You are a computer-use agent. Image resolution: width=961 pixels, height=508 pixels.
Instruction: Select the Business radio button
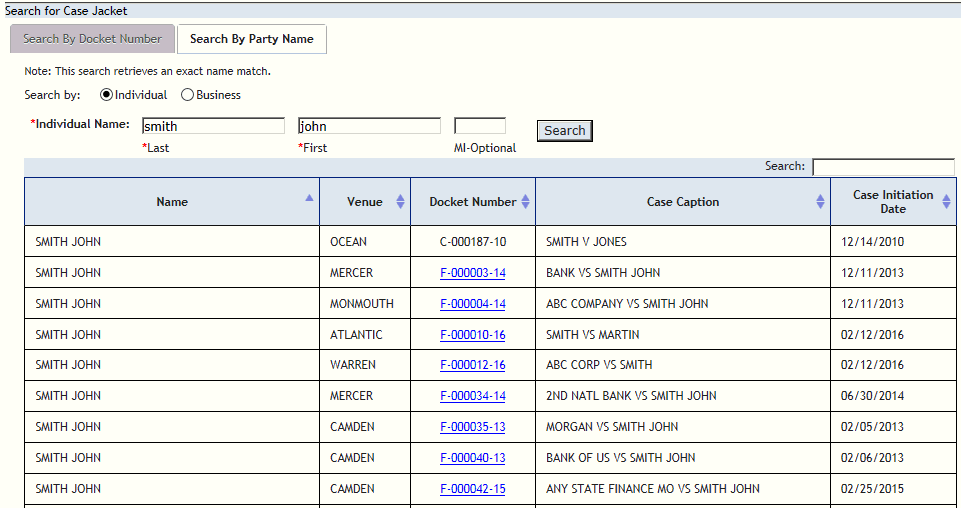tap(187, 95)
